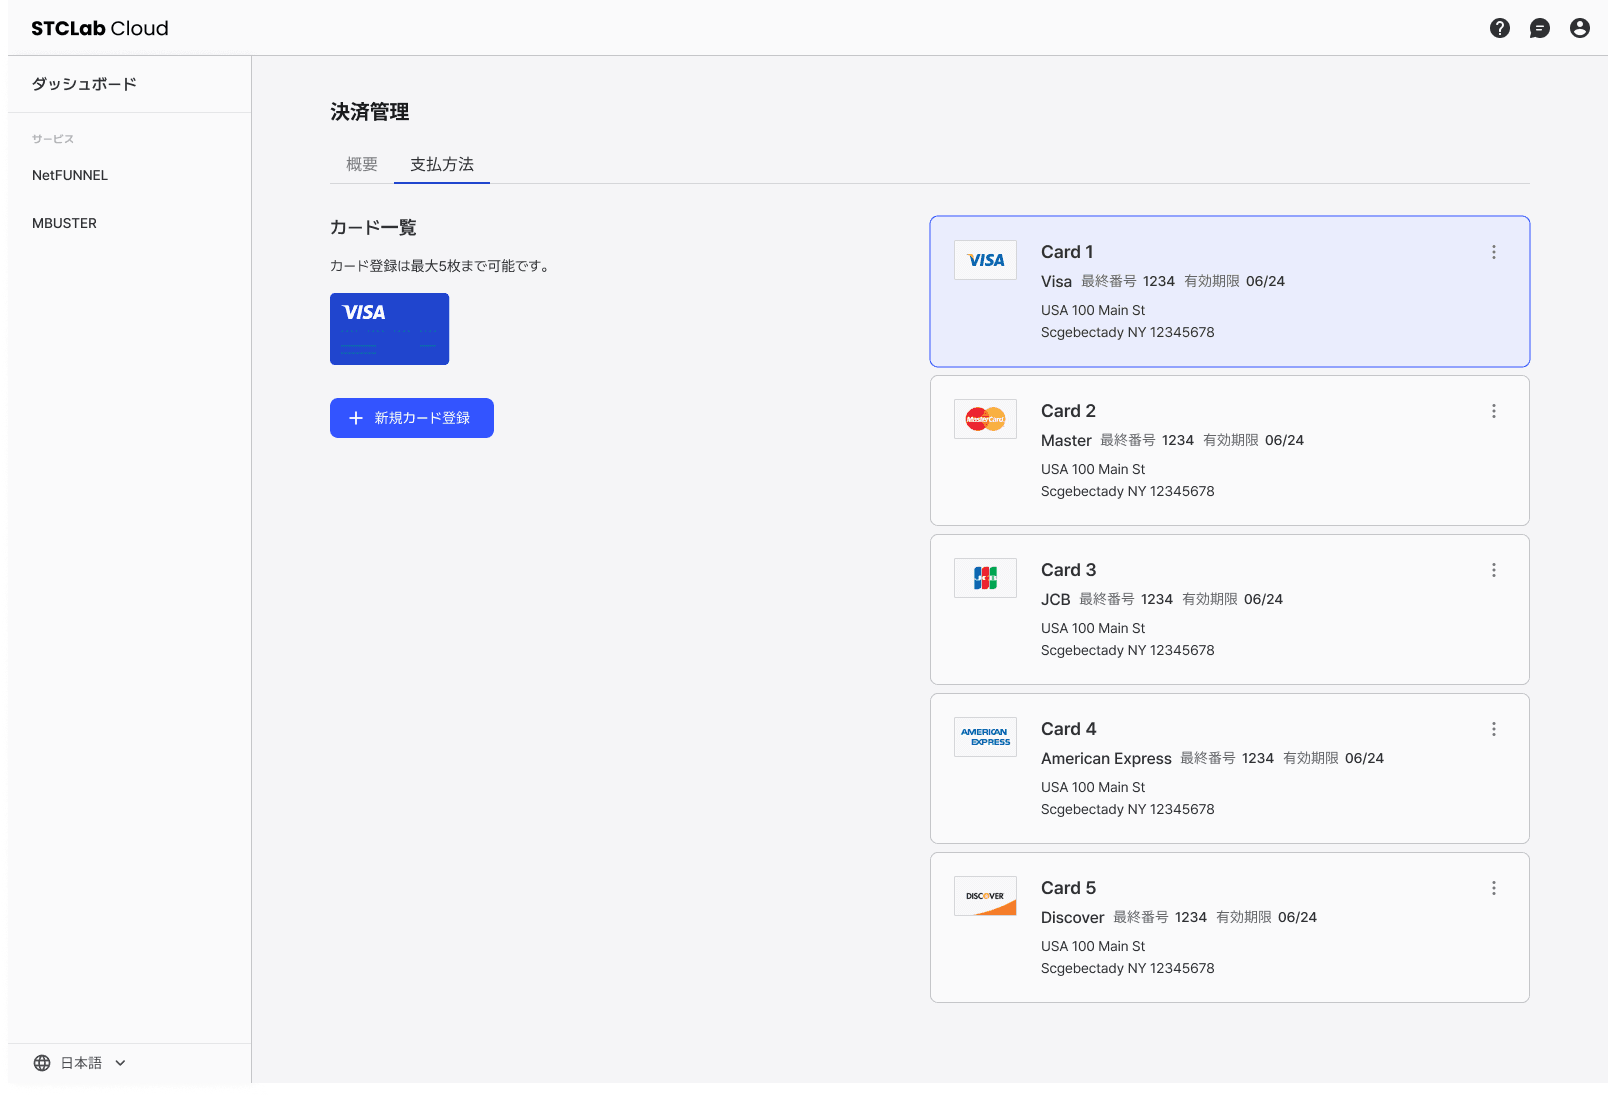1608x1095 pixels.
Task: Click the カード一覧 section heading
Action: [373, 228]
